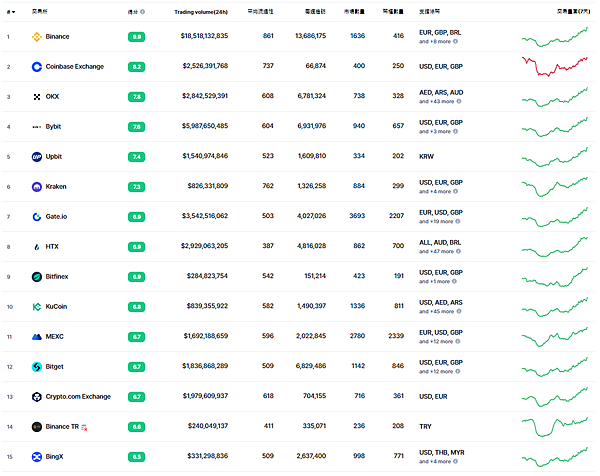The height and width of the screenshot is (476, 600).
Task: Click Binance's 9.9 score badge
Action: tap(137, 37)
